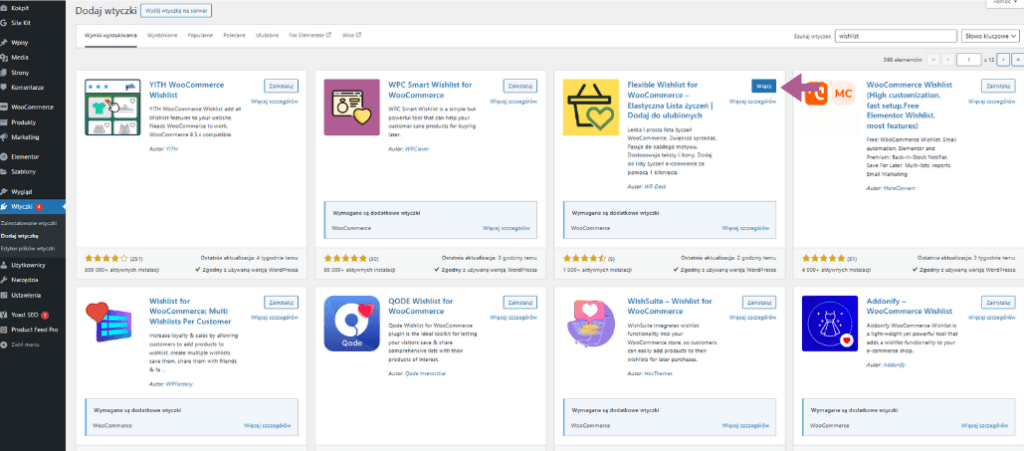The image size is (1024, 451).
Task: Open Zainstalowane wtyczki submenu item
Action: 29,223
